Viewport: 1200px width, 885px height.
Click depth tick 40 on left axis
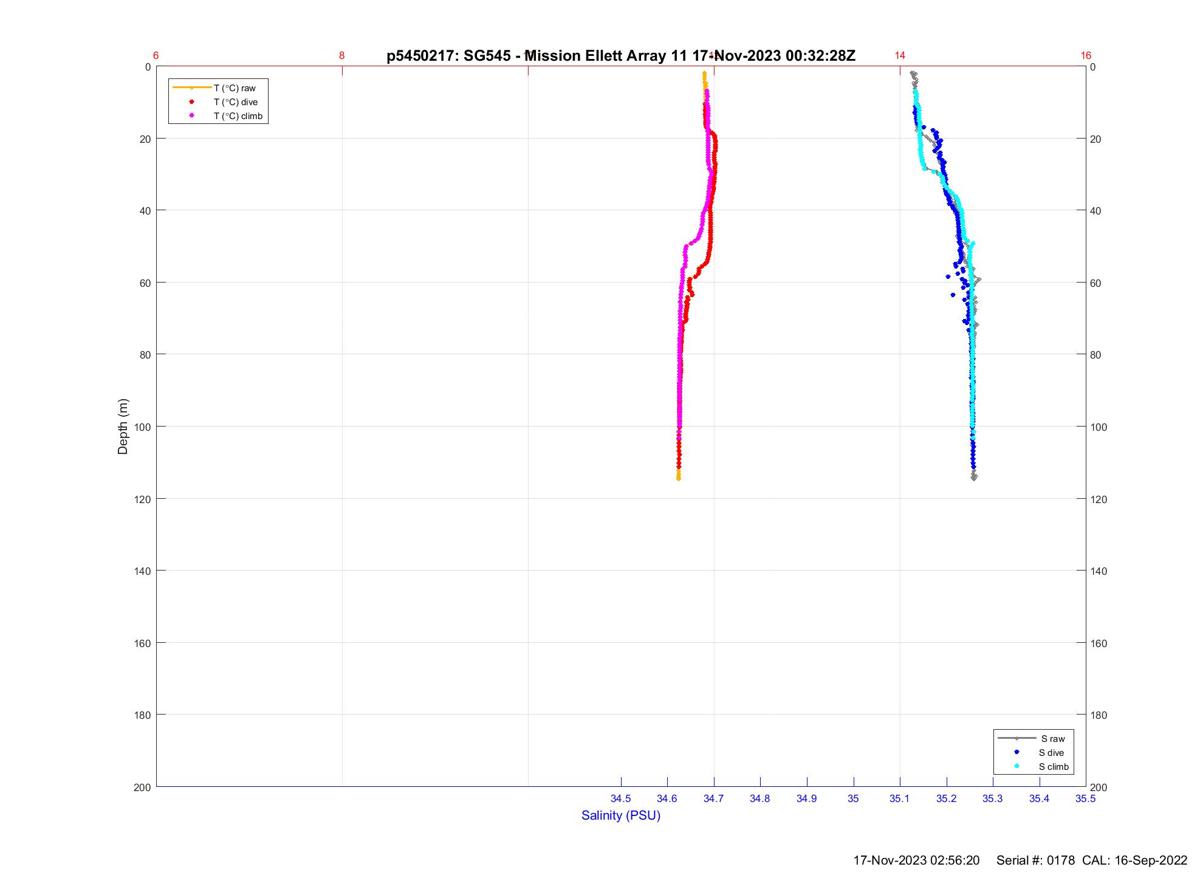[x=145, y=211]
